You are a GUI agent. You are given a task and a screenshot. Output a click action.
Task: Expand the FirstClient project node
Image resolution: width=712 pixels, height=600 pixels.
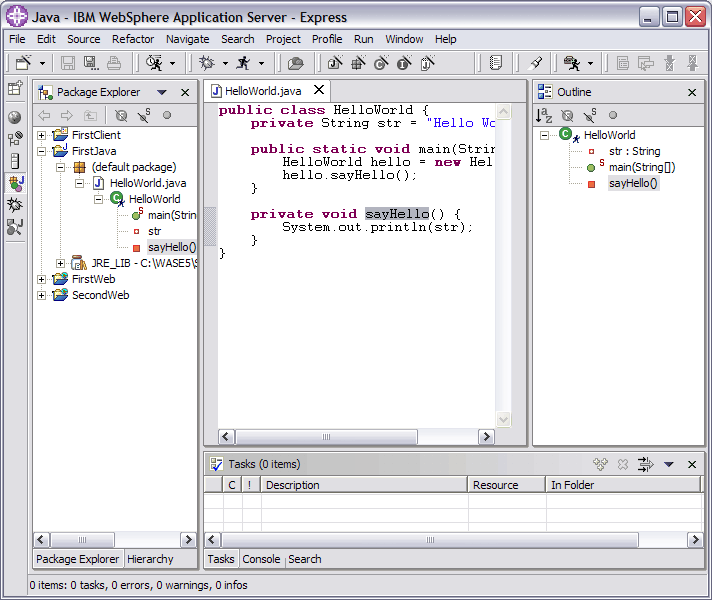pyautogui.click(x=41, y=135)
